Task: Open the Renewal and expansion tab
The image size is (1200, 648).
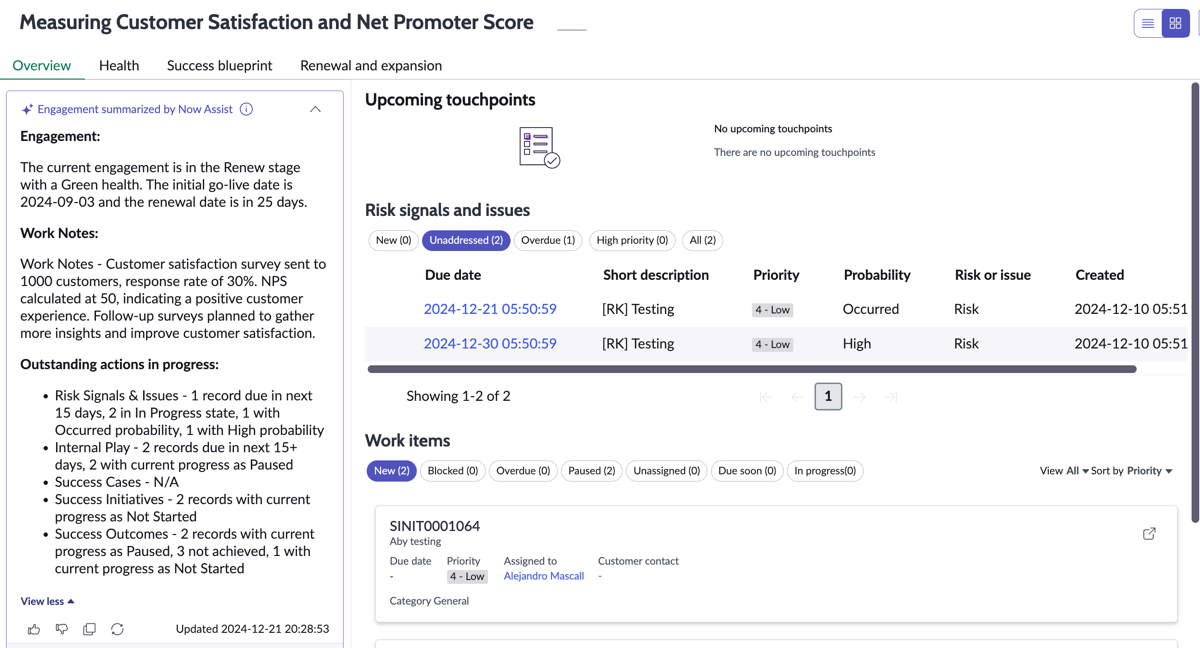Action: 371,65
